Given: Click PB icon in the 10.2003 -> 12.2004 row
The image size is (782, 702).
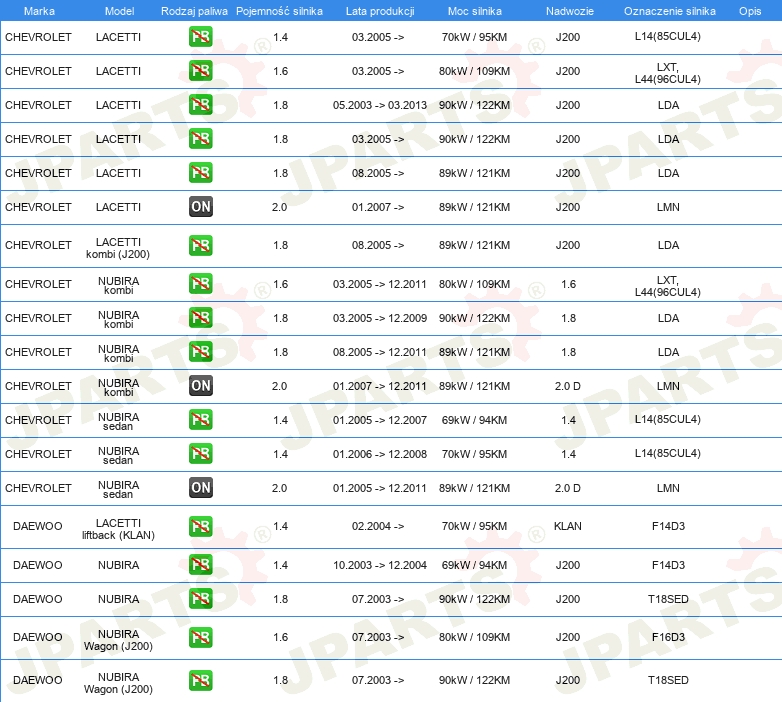Looking at the screenshot, I should click(200, 565).
